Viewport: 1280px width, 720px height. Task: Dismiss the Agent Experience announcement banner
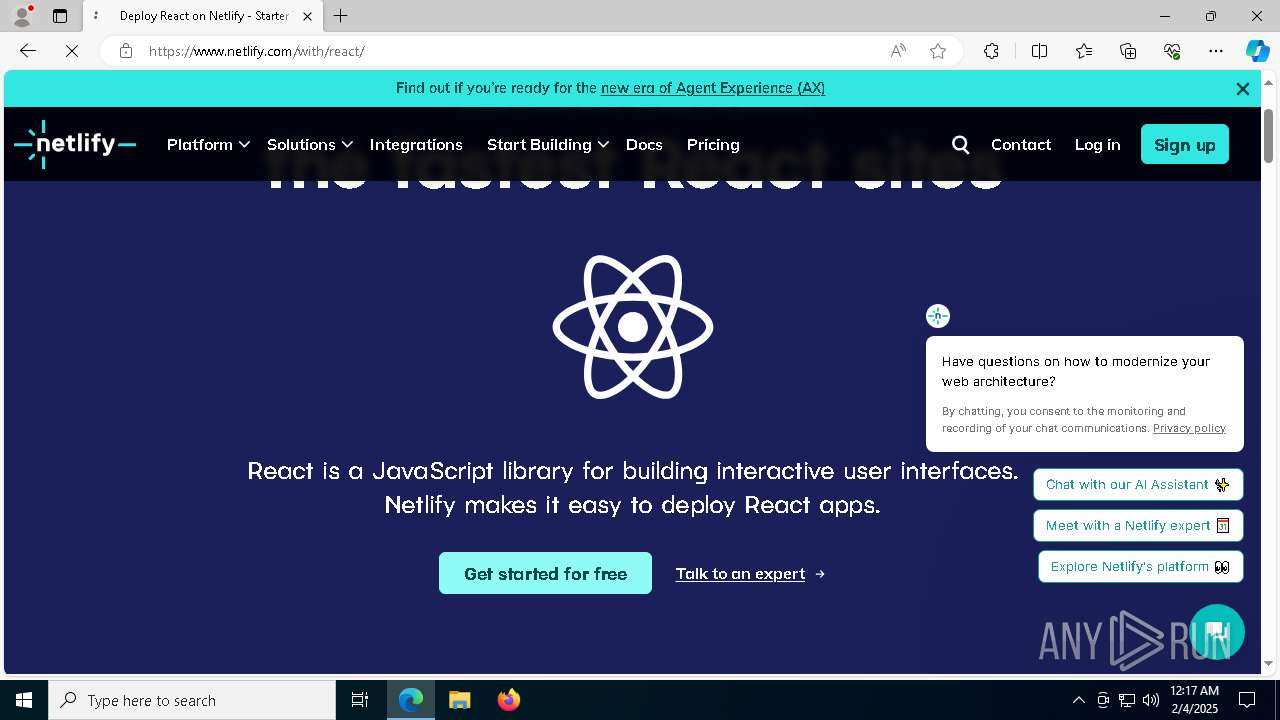tap(1243, 89)
